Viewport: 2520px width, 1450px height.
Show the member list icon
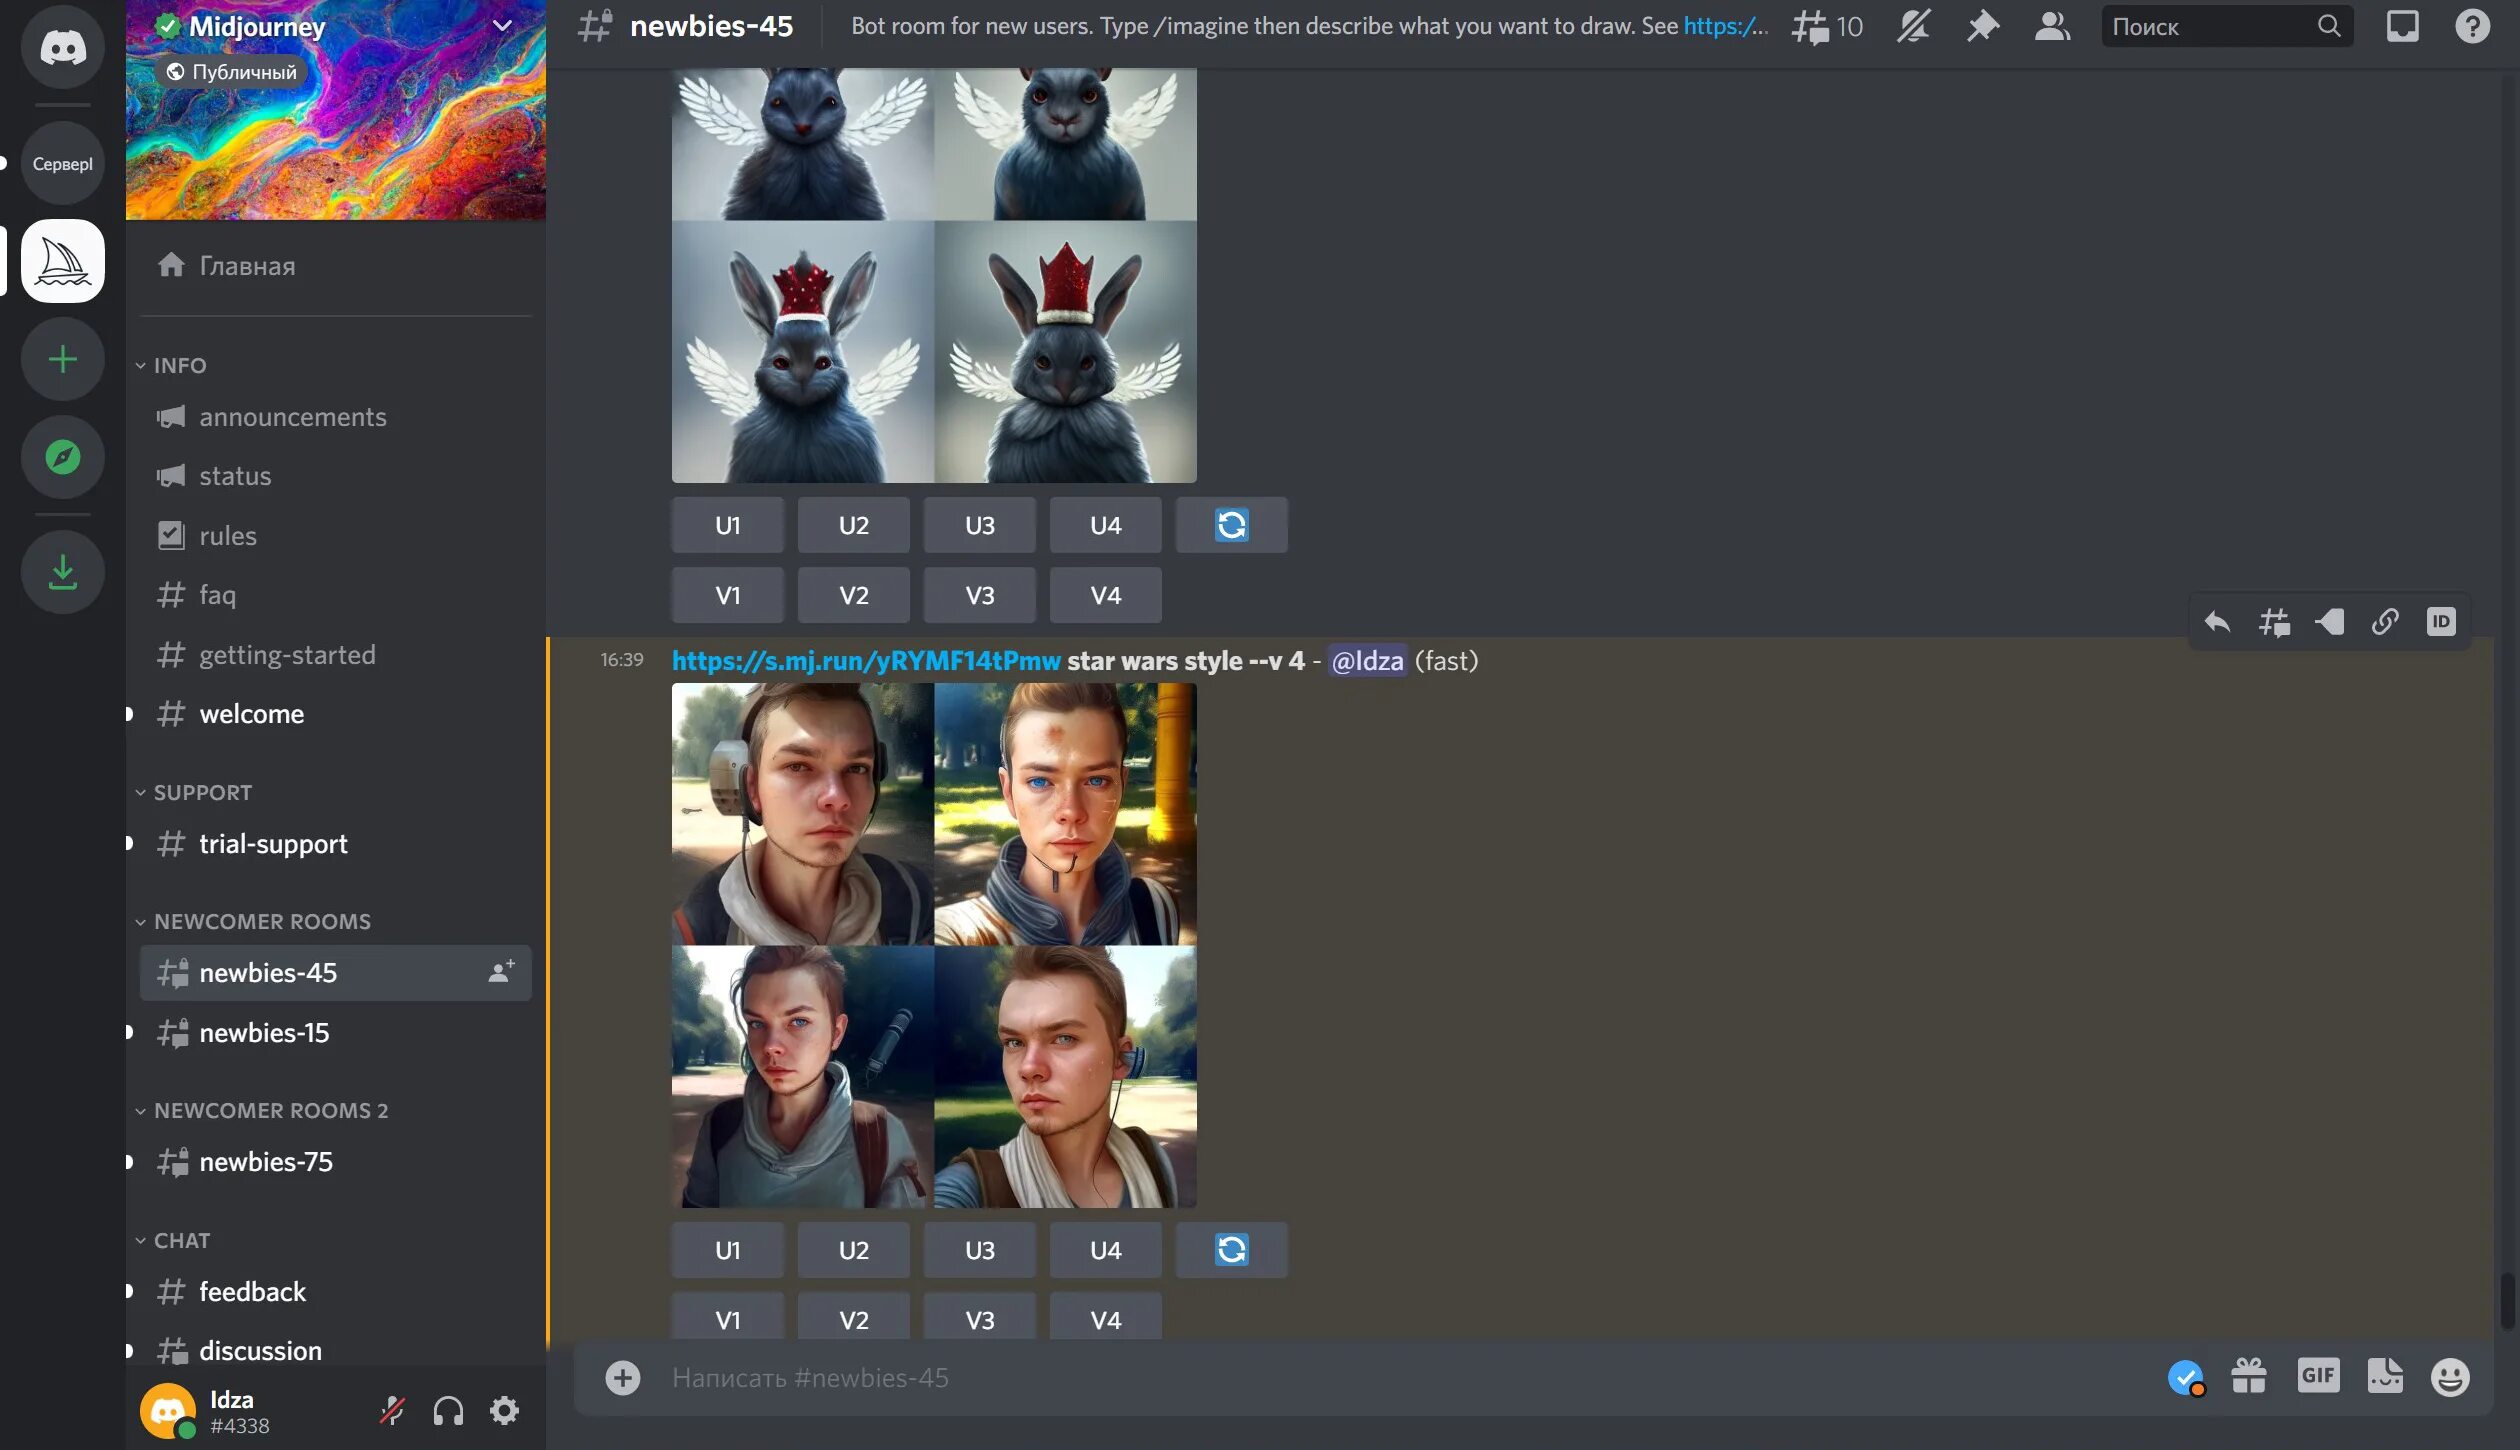click(2051, 26)
